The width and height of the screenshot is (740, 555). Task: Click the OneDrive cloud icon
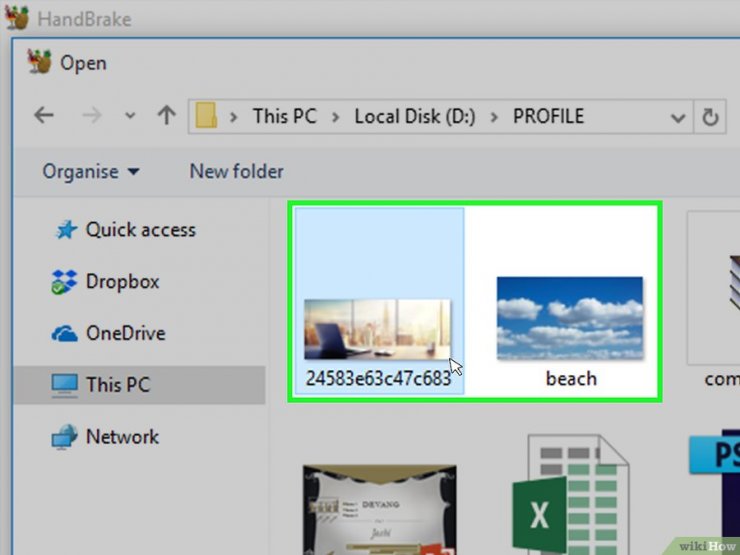(x=64, y=334)
